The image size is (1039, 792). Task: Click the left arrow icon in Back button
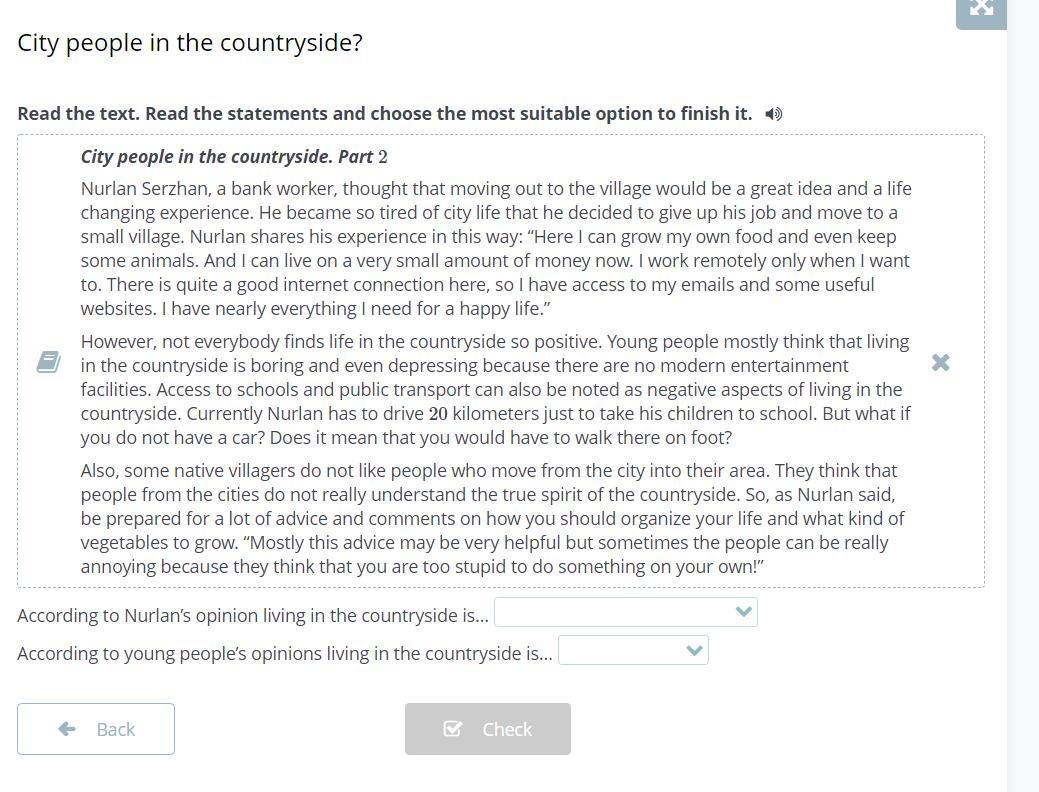click(67, 729)
